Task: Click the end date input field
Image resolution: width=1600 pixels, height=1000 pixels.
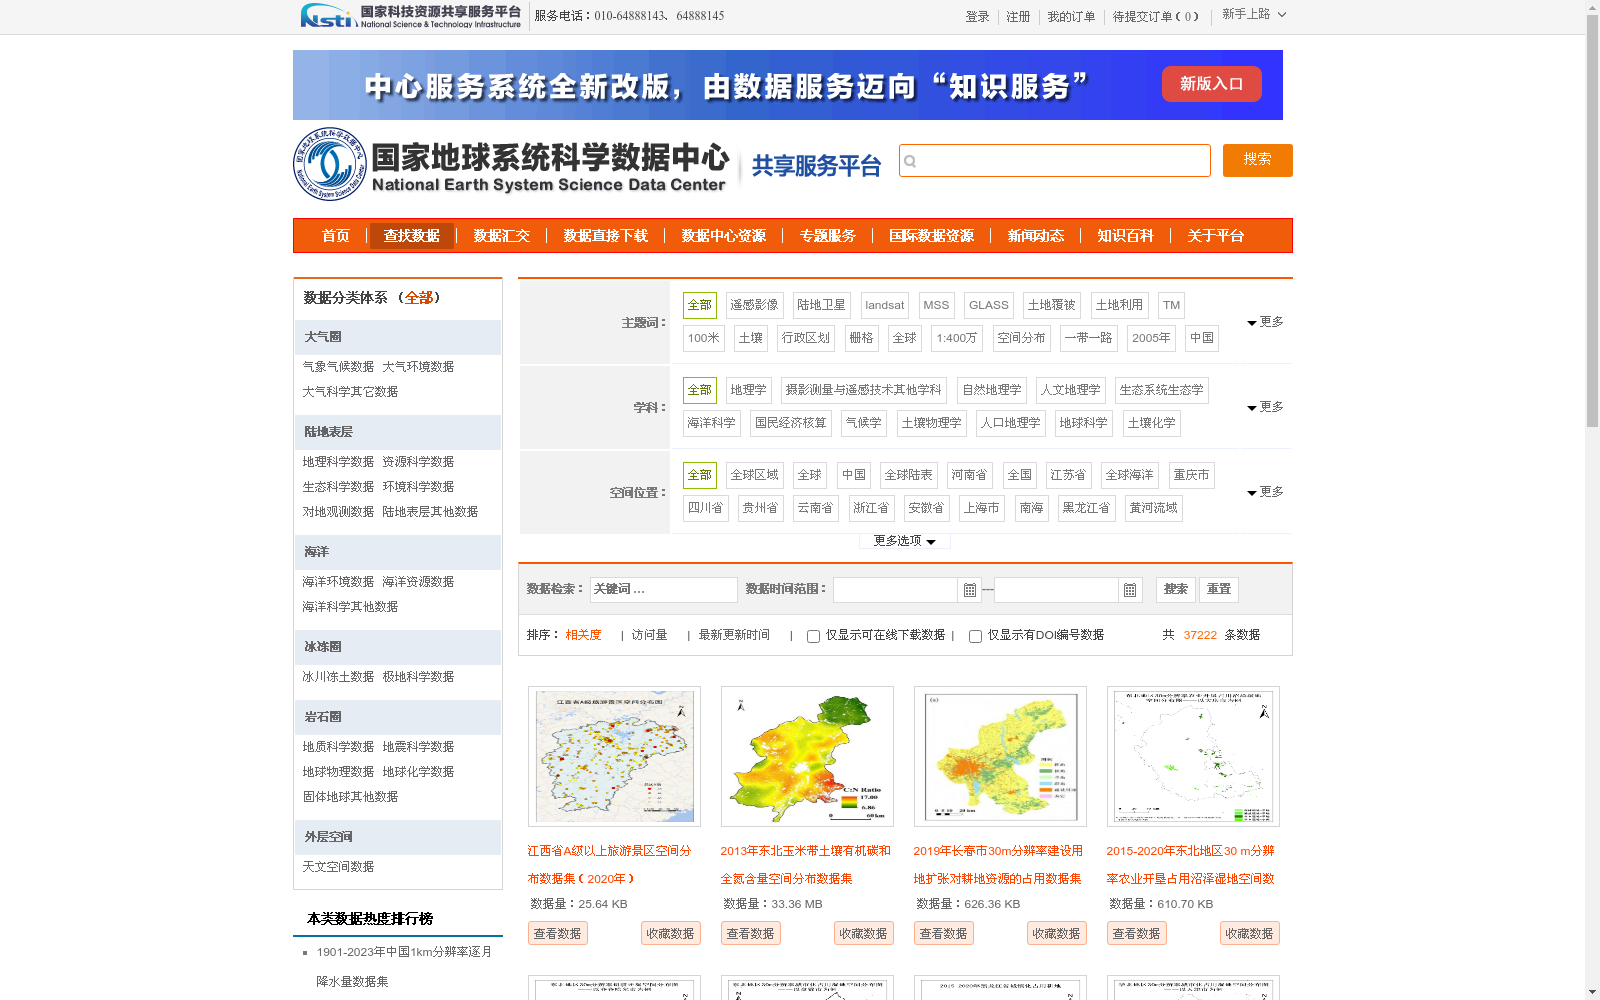Action: tap(1056, 590)
